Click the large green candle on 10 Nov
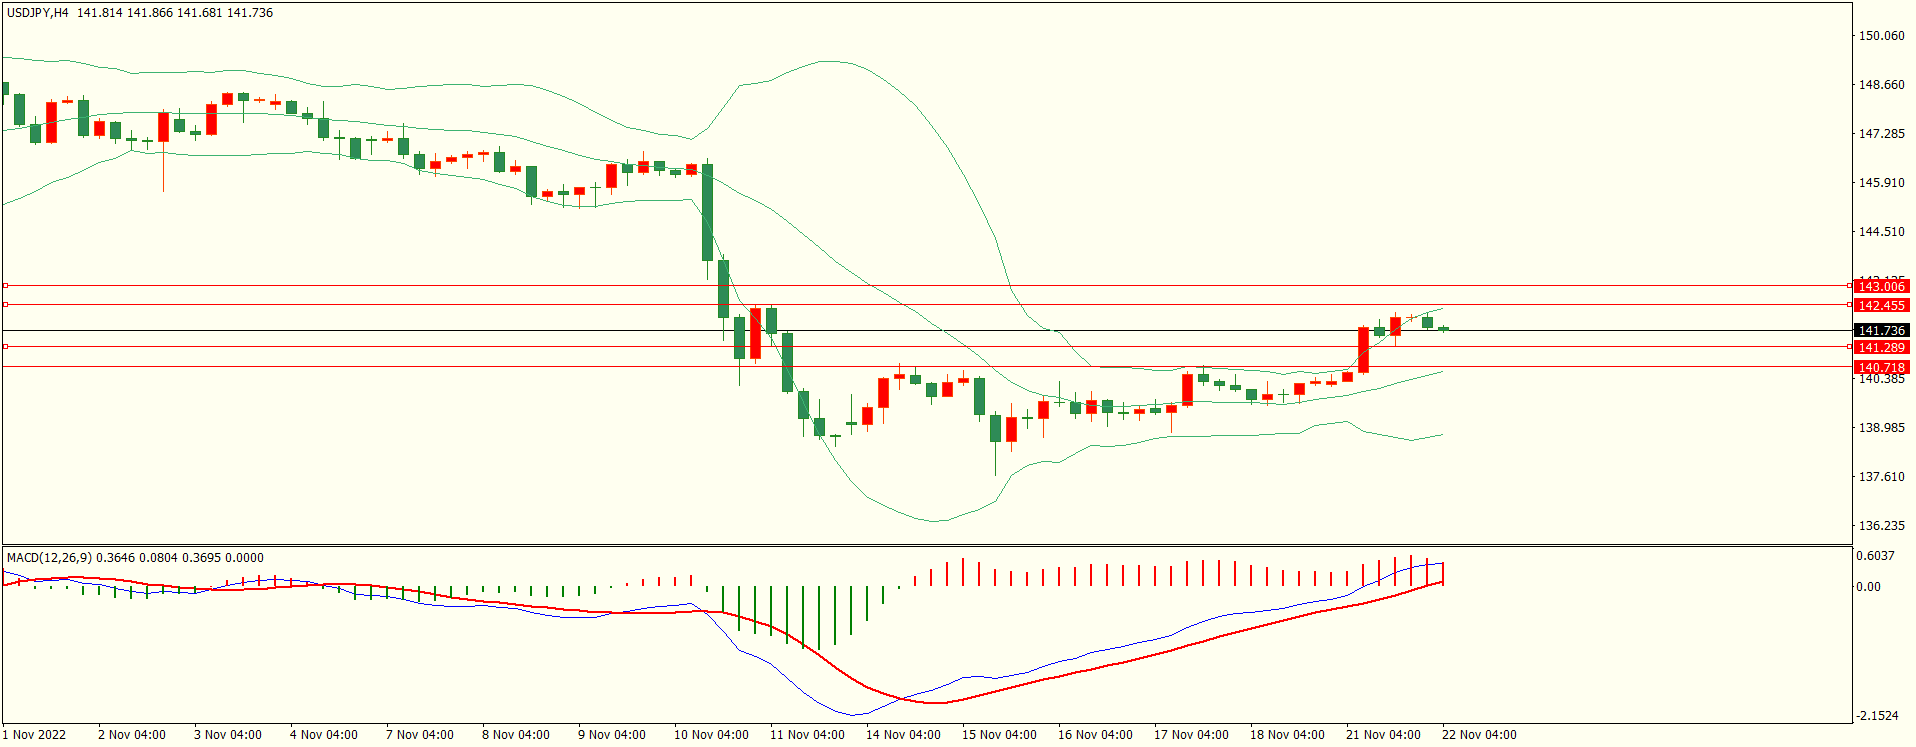Viewport: 1916px width, 747px height. [707, 212]
